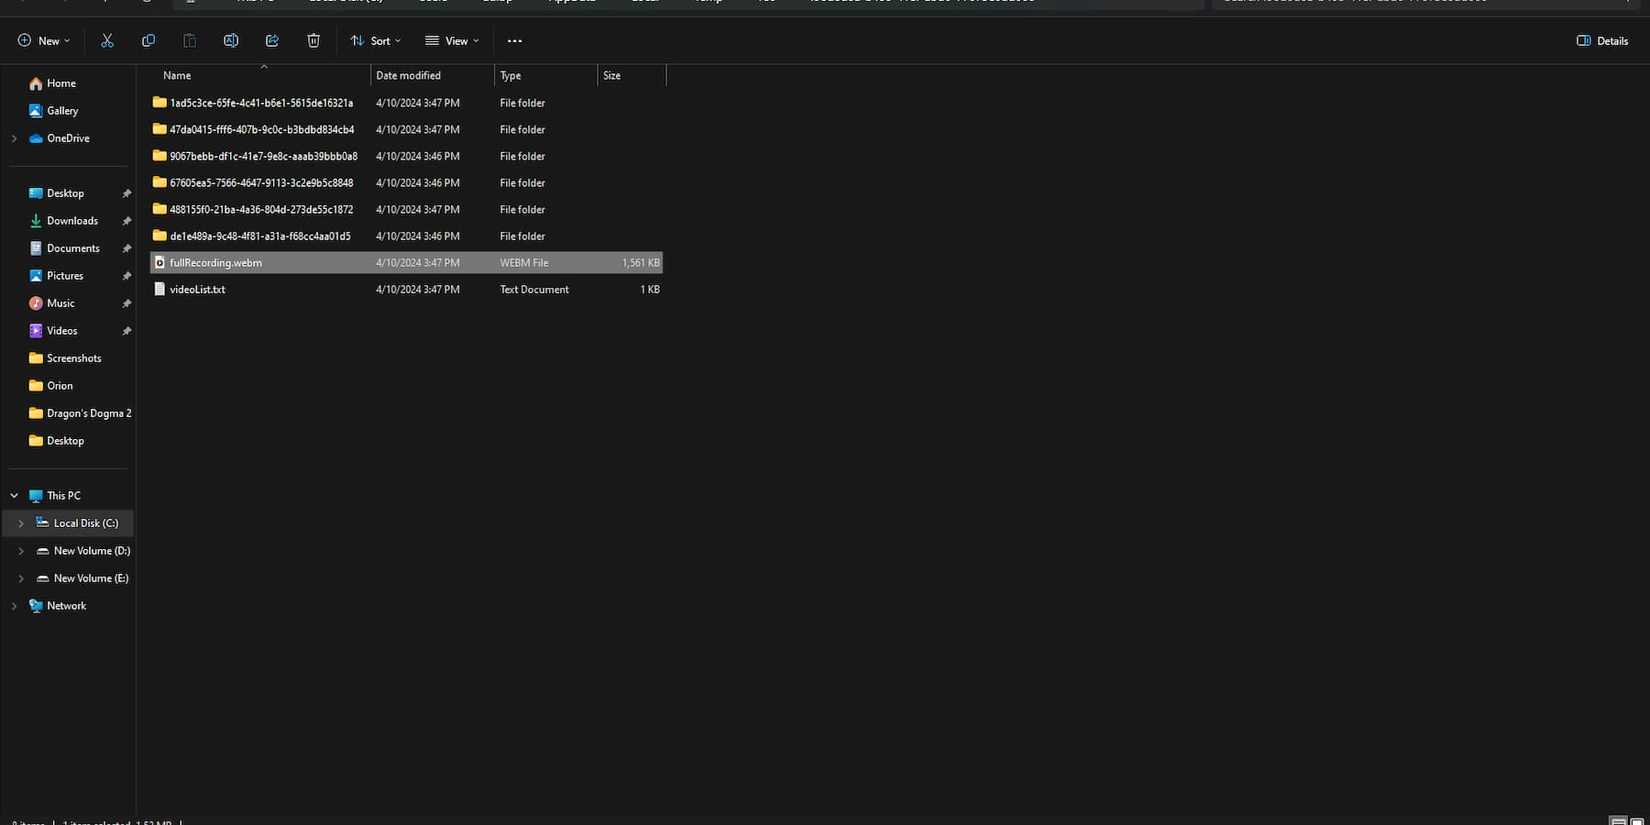Open the Screenshots folder in sidebar
This screenshot has height=825, width=1650.
tap(74, 358)
